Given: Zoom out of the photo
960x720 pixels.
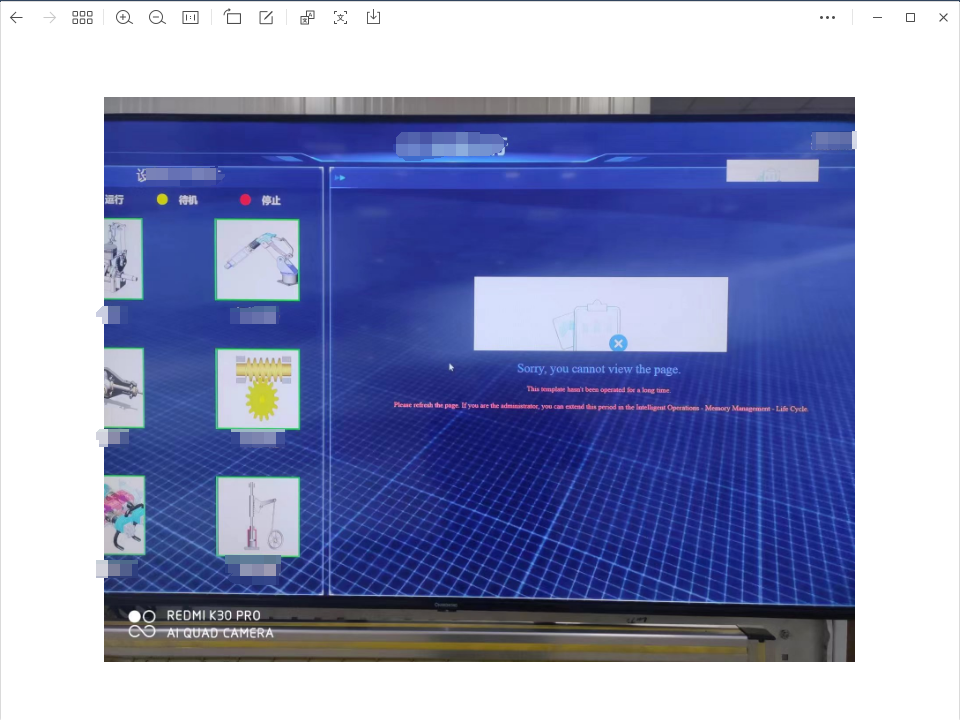Looking at the screenshot, I should point(157,18).
